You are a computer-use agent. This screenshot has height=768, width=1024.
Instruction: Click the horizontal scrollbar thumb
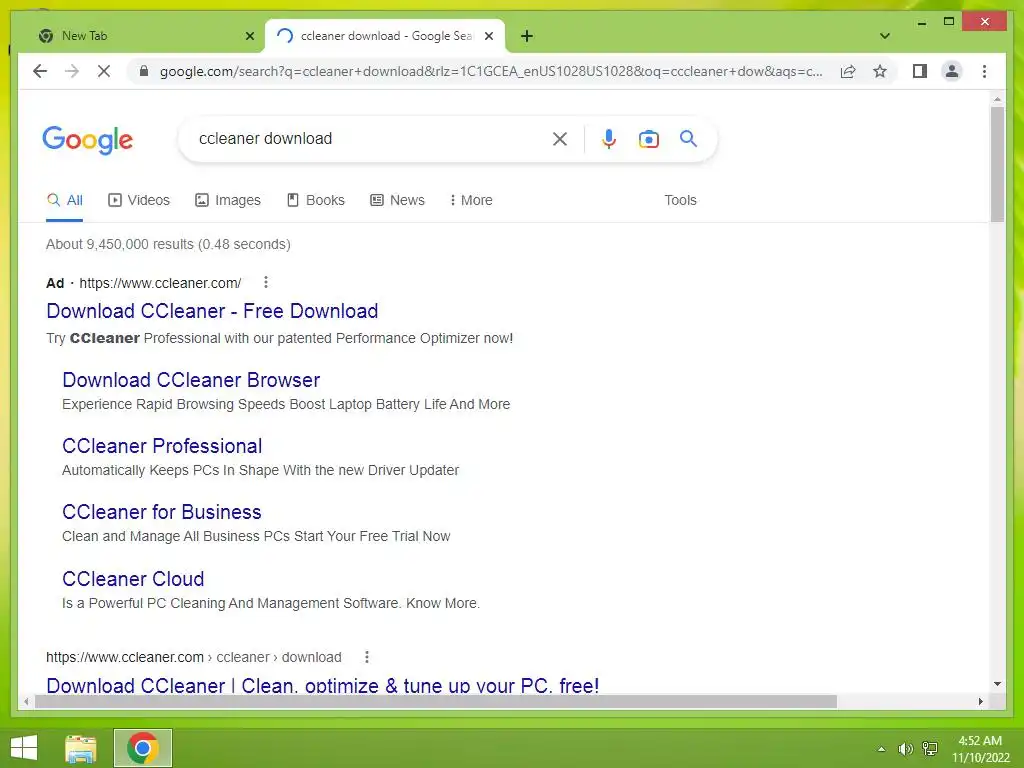(x=436, y=701)
